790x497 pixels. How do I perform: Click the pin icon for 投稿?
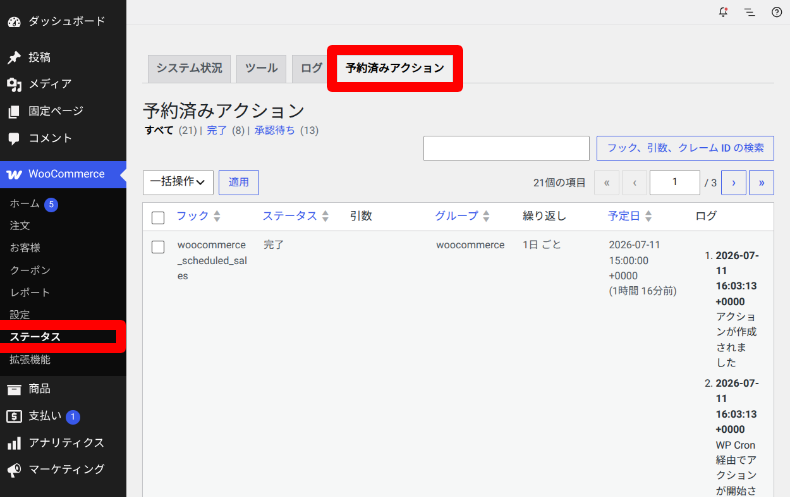point(14,57)
